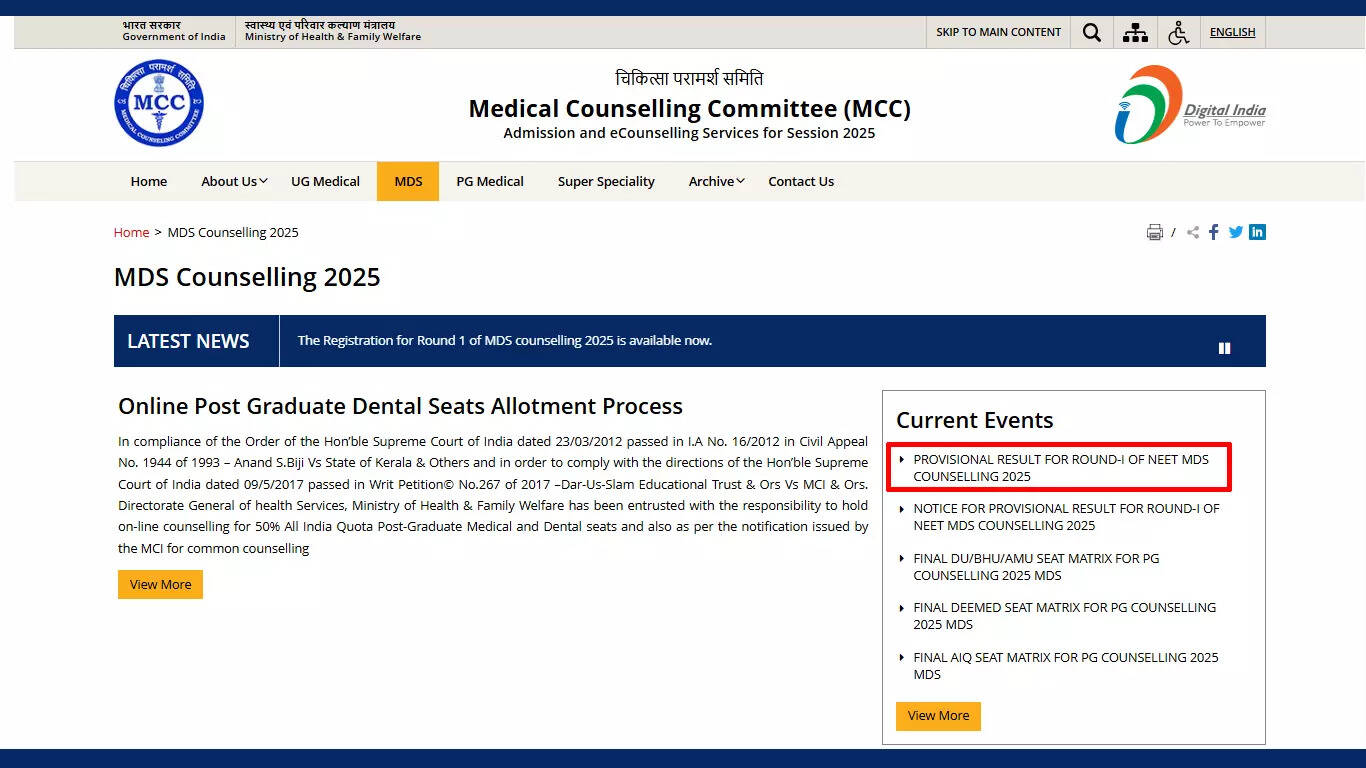
Task: Click Home breadcrumb link
Action: coord(131,232)
